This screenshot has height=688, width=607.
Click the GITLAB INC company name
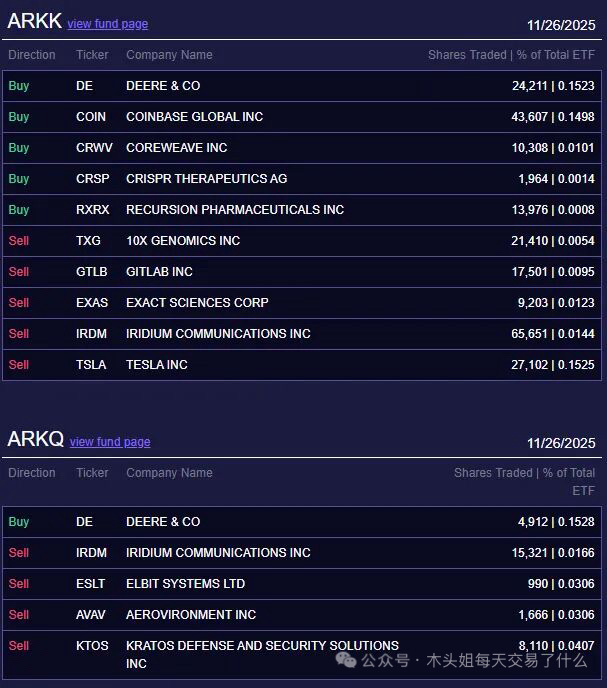point(159,272)
